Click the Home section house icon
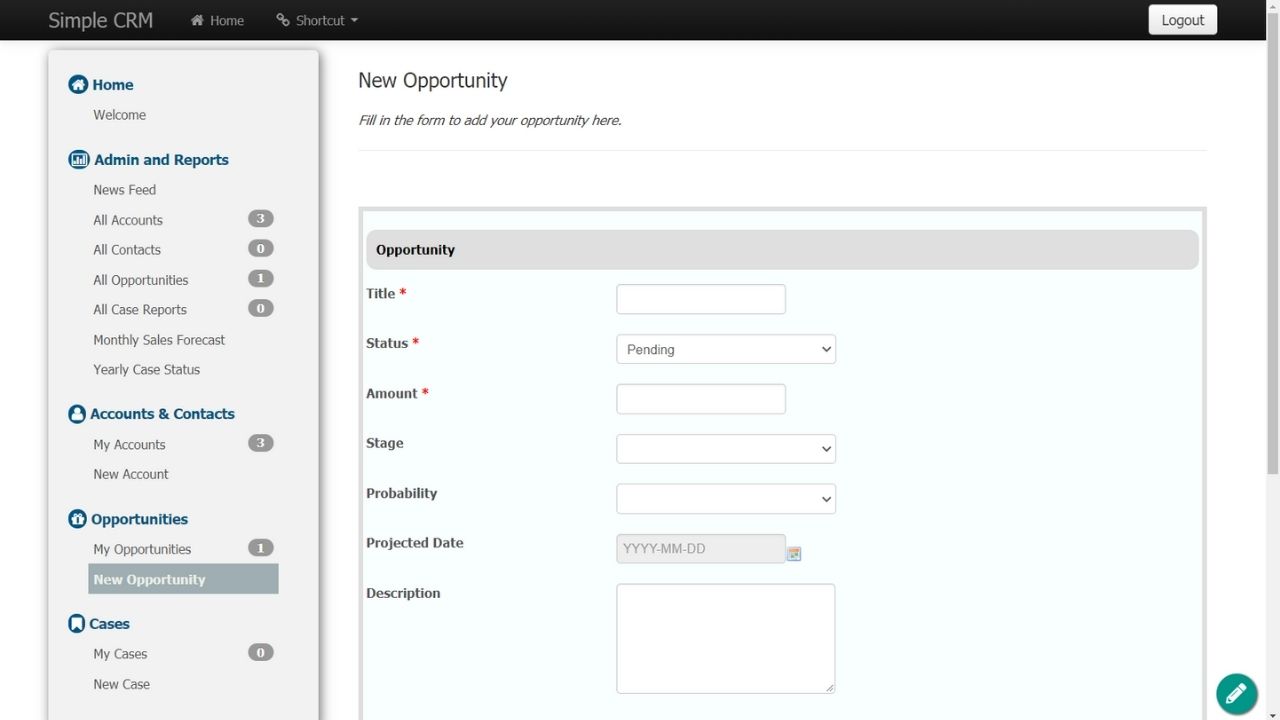This screenshot has height=720, width=1280. (x=78, y=85)
